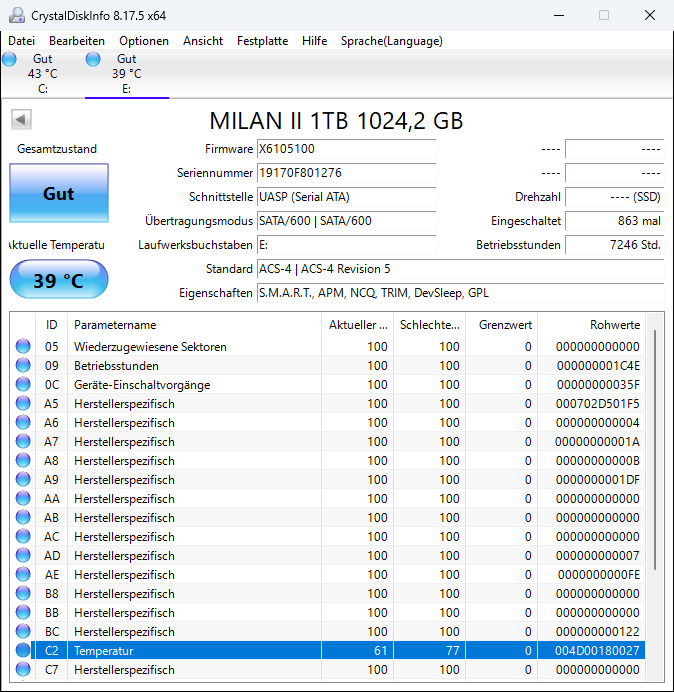674x692 pixels.
Task: Click status circle for C2 Temperatur row
Action: 23,650
